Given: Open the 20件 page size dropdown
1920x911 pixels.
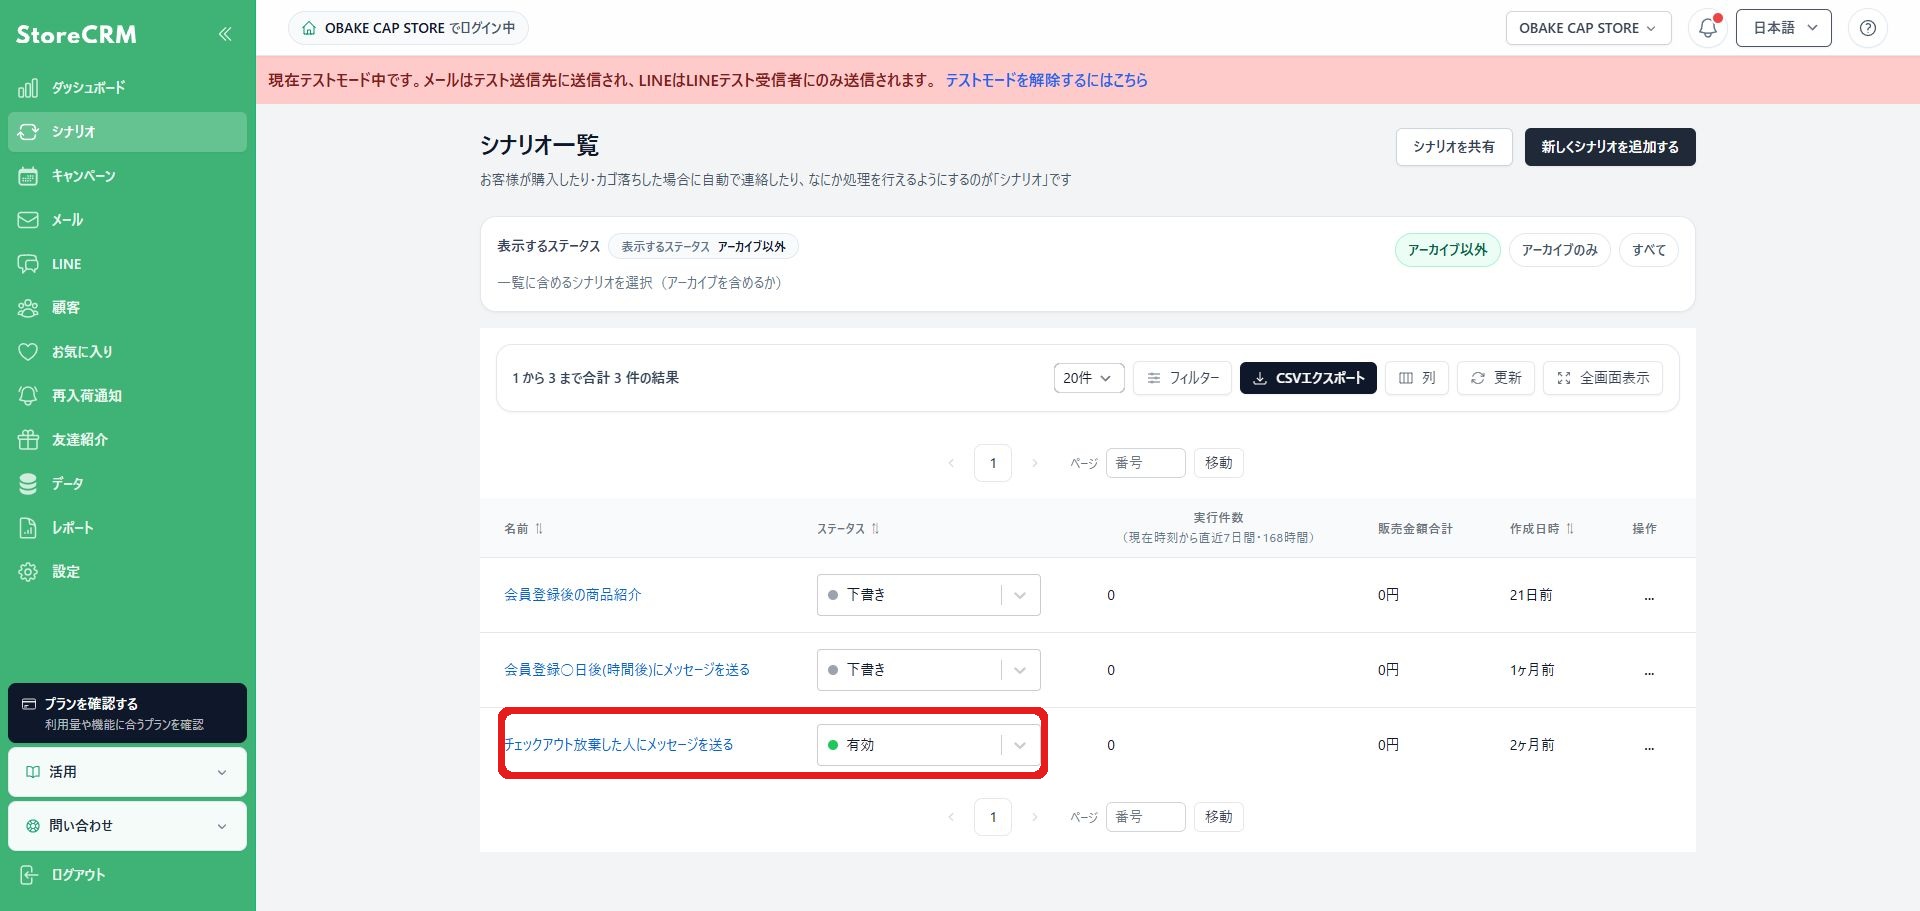Looking at the screenshot, I should 1088,378.
